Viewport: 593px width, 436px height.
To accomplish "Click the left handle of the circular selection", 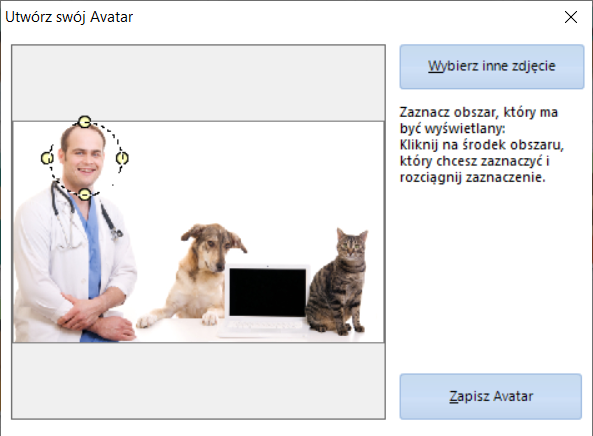I will point(47,158).
